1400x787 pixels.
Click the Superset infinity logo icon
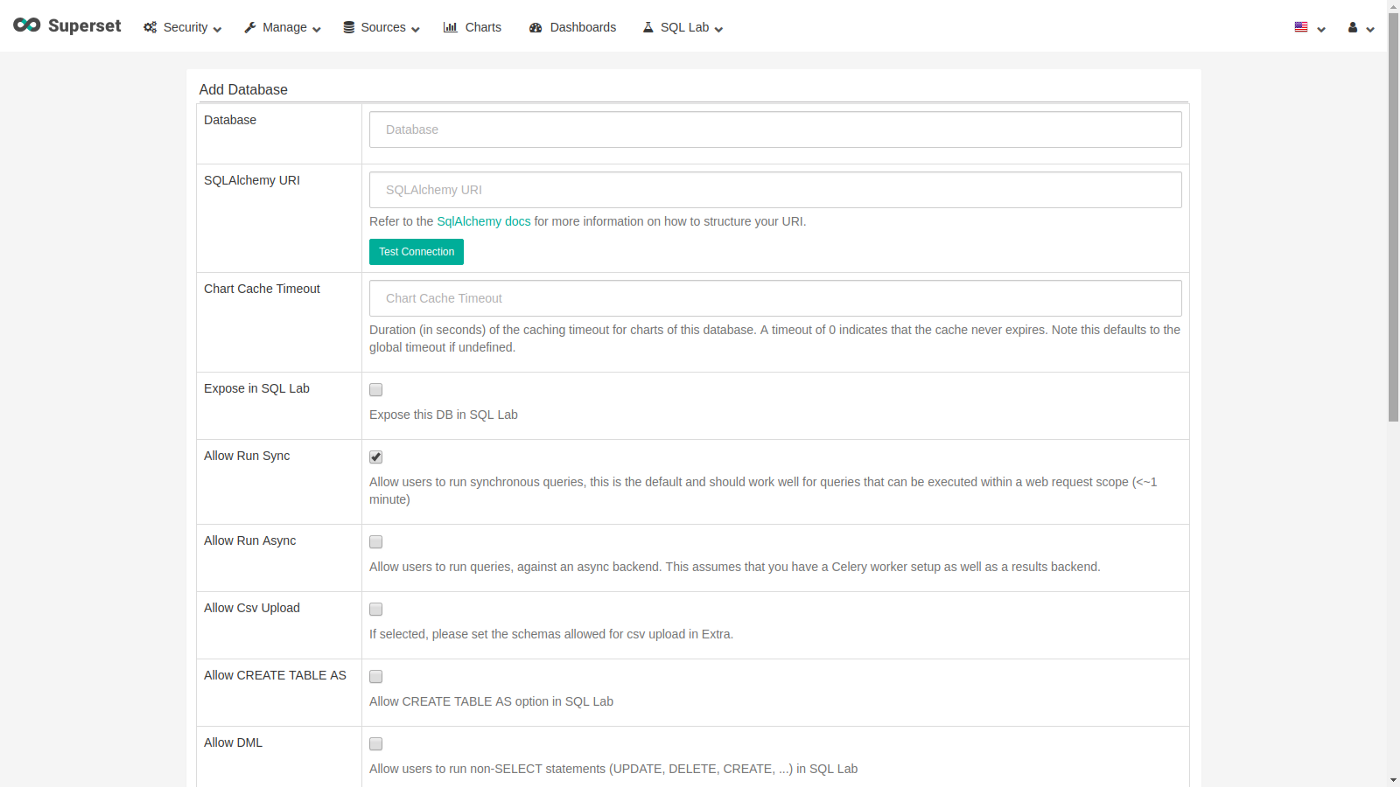pyautogui.click(x=27, y=26)
